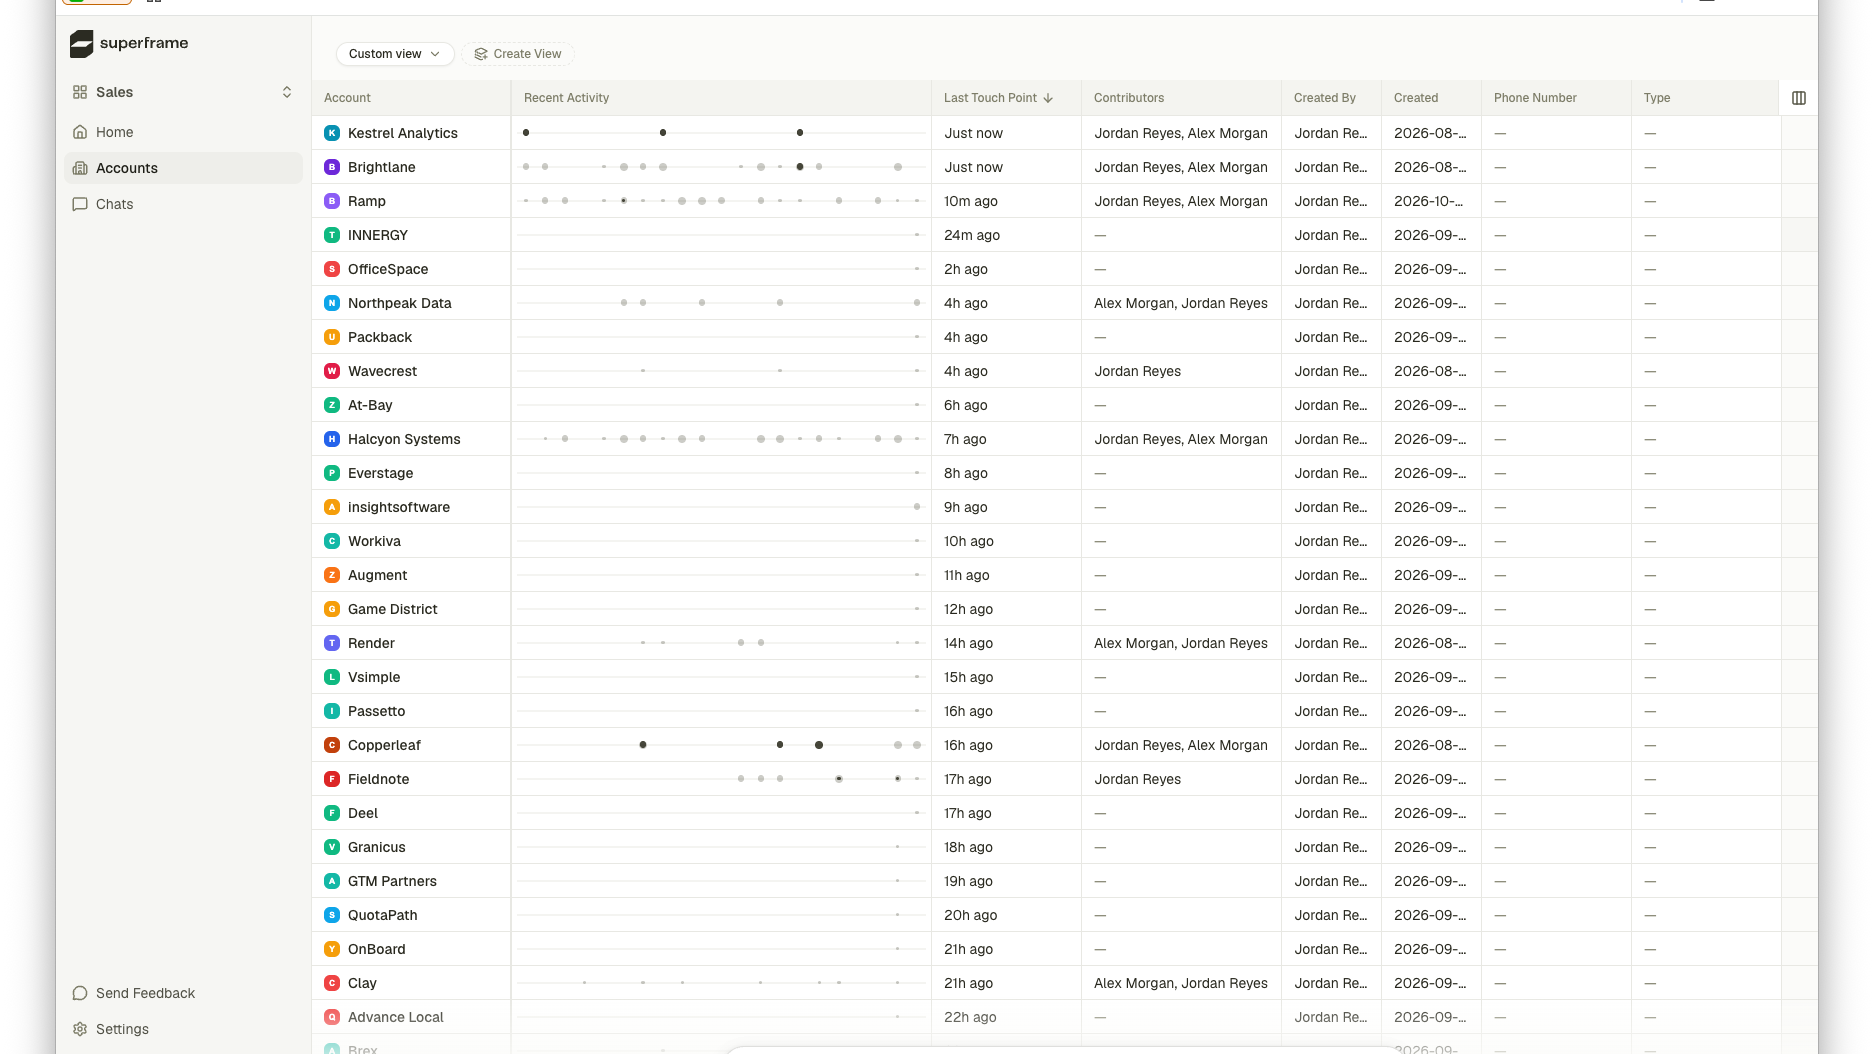Click the Create View button
This screenshot has width=1874, height=1054.
point(518,54)
